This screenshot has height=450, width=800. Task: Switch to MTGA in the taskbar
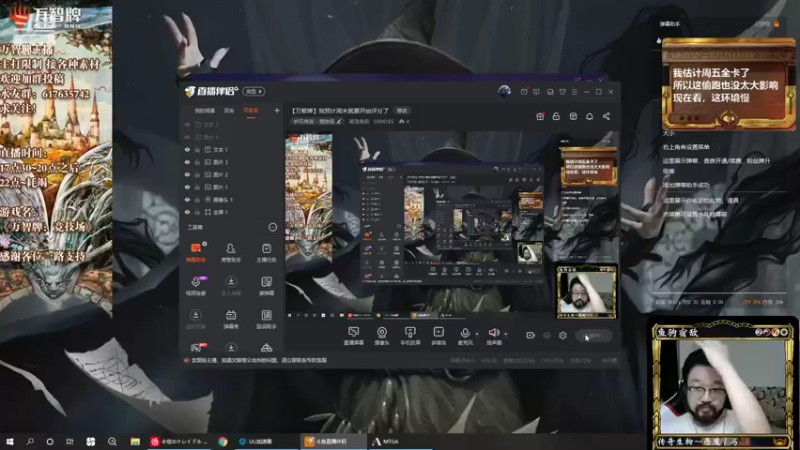(399, 441)
